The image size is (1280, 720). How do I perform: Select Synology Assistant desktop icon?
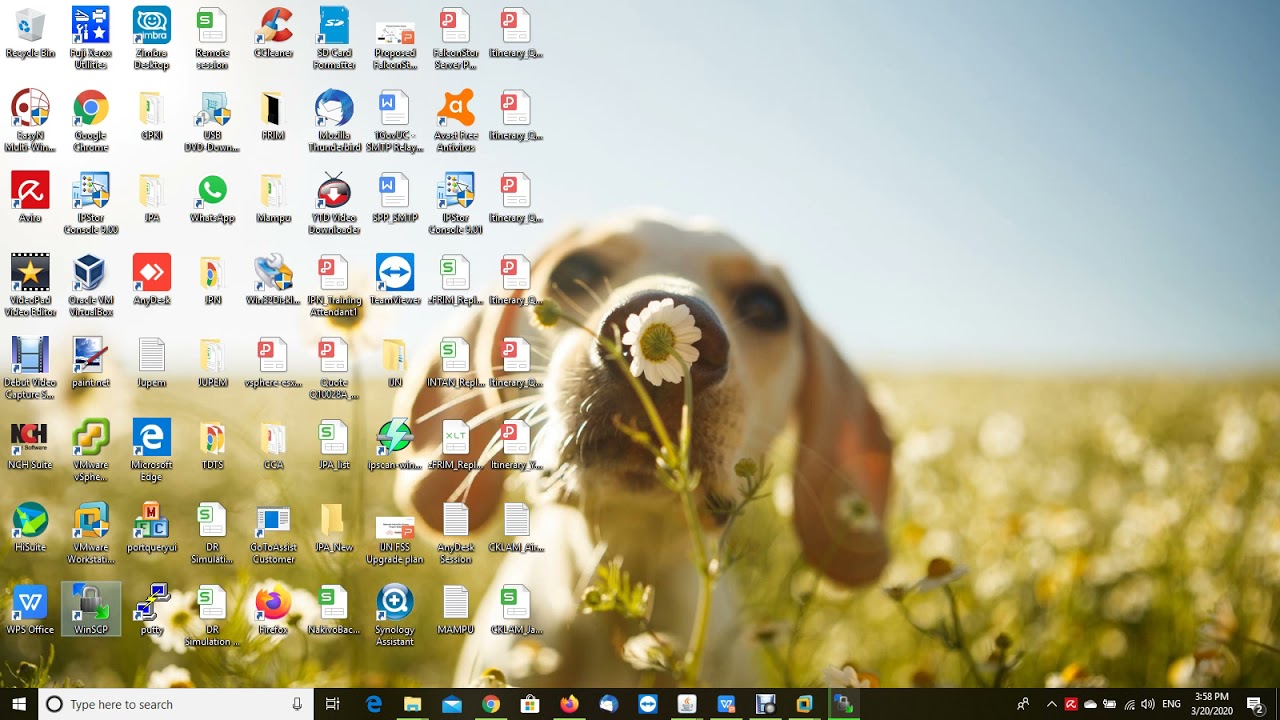[395, 614]
